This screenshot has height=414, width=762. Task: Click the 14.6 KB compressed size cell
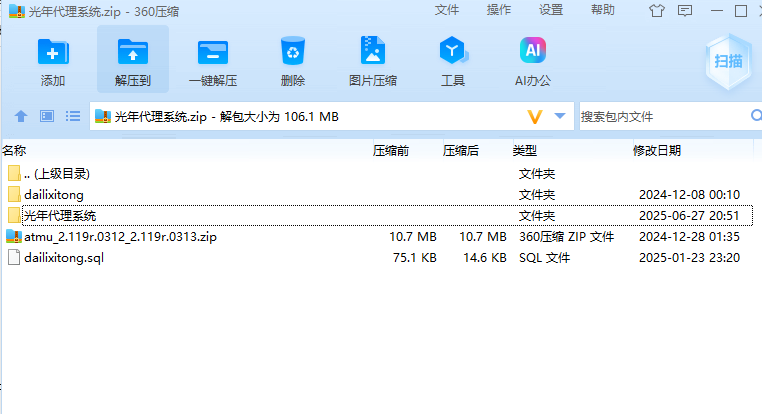(485, 258)
